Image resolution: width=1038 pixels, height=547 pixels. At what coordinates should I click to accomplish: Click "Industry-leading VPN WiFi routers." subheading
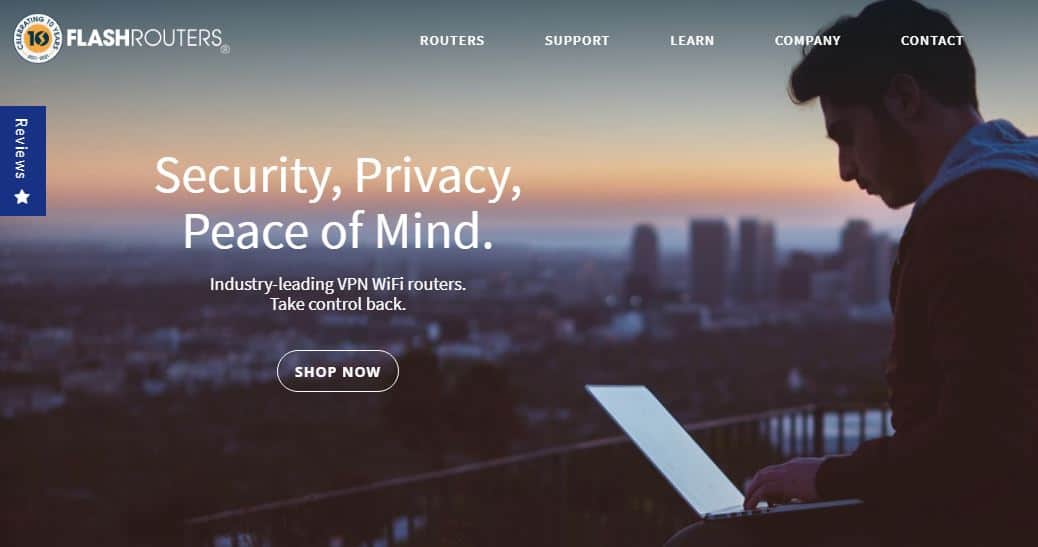338,284
